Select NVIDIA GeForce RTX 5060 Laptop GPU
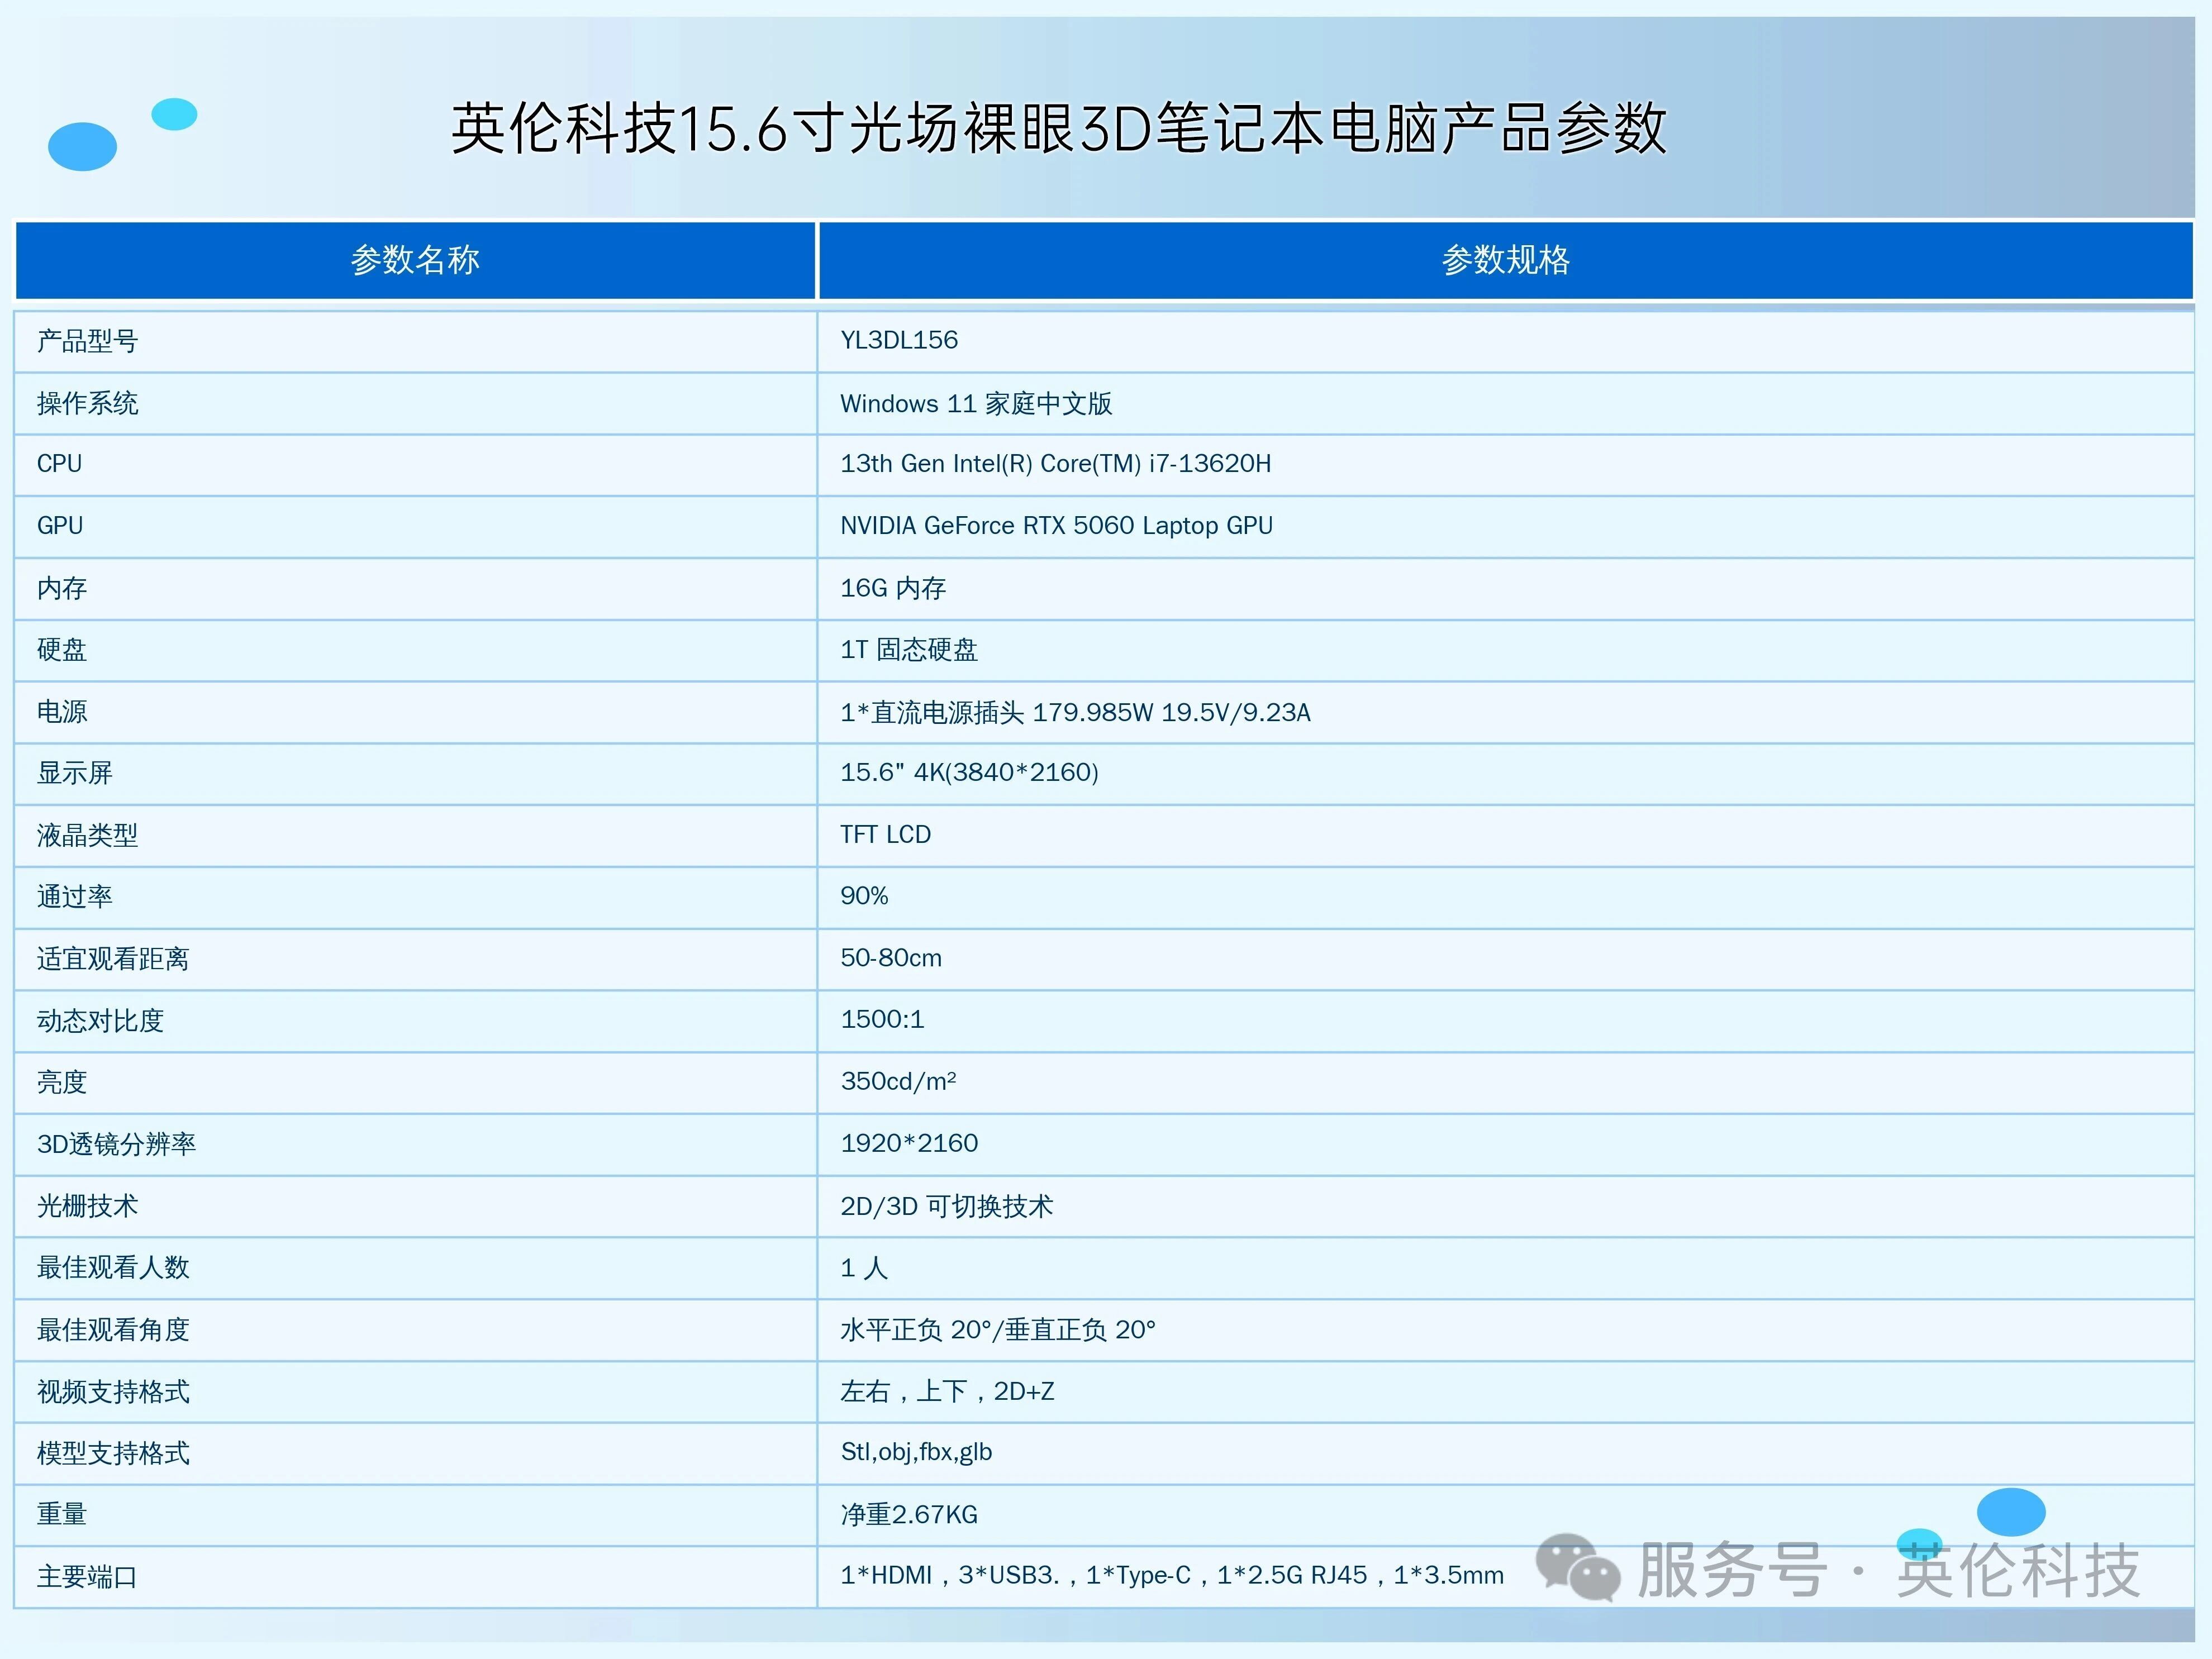This screenshot has width=2212, height=1659. click(x=1056, y=526)
